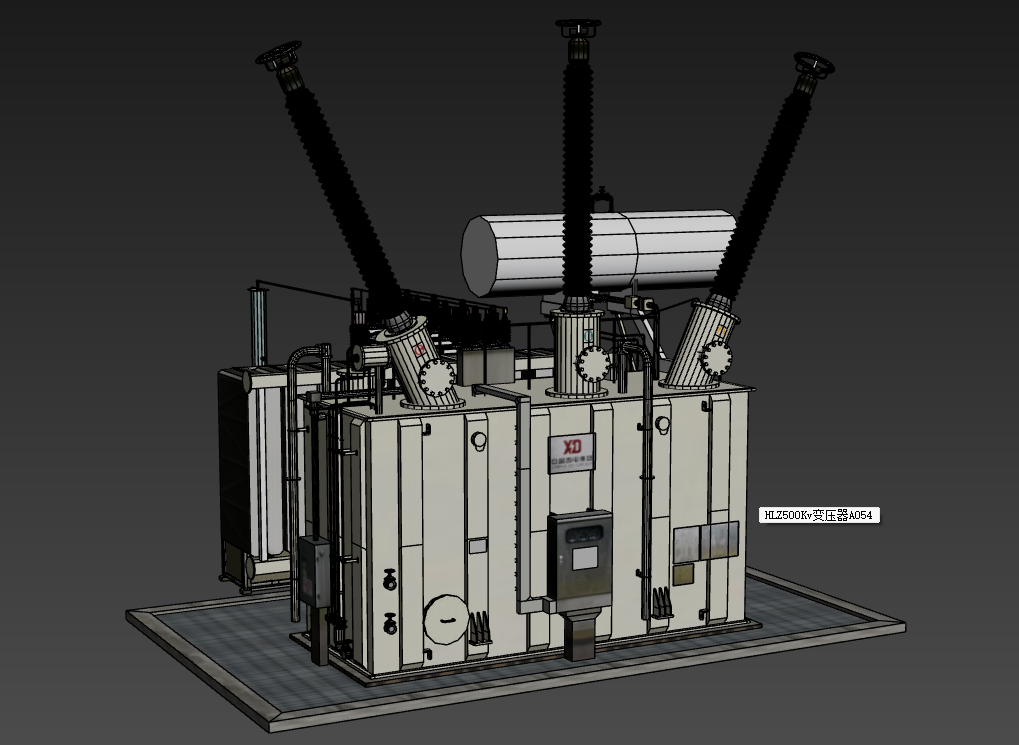Select the round manhole cover on tank
Viewport: 1019px width, 745px height.
tap(446, 618)
